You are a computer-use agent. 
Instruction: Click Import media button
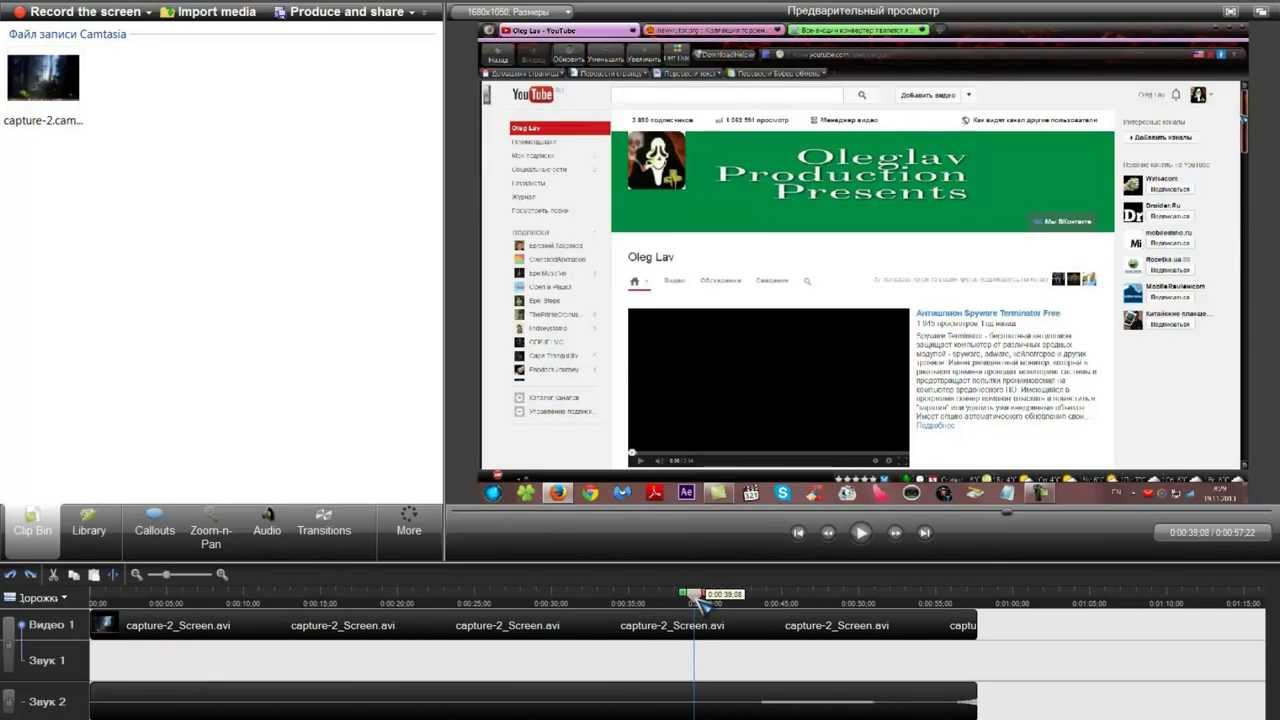coord(208,12)
